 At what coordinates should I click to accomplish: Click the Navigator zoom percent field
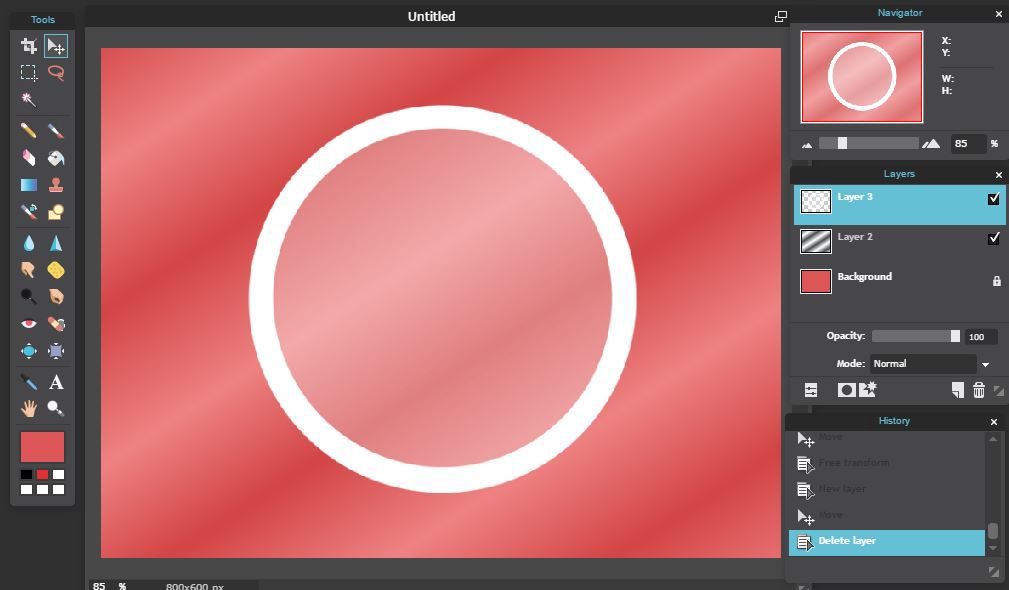tap(968, 143)
